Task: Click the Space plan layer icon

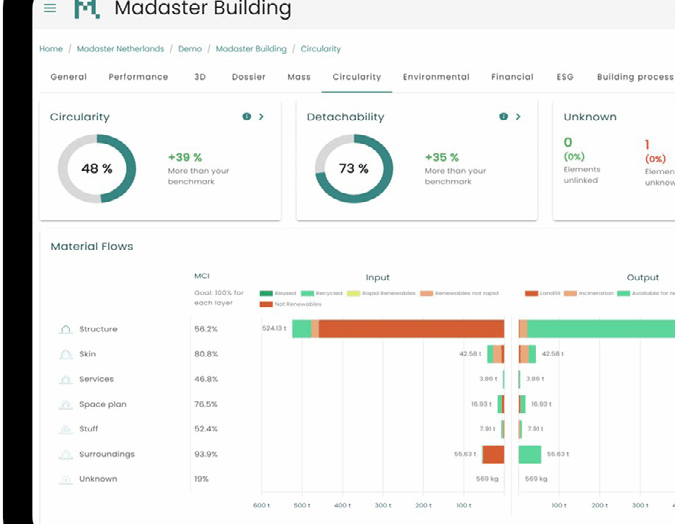Action: (x=66, y=404)
